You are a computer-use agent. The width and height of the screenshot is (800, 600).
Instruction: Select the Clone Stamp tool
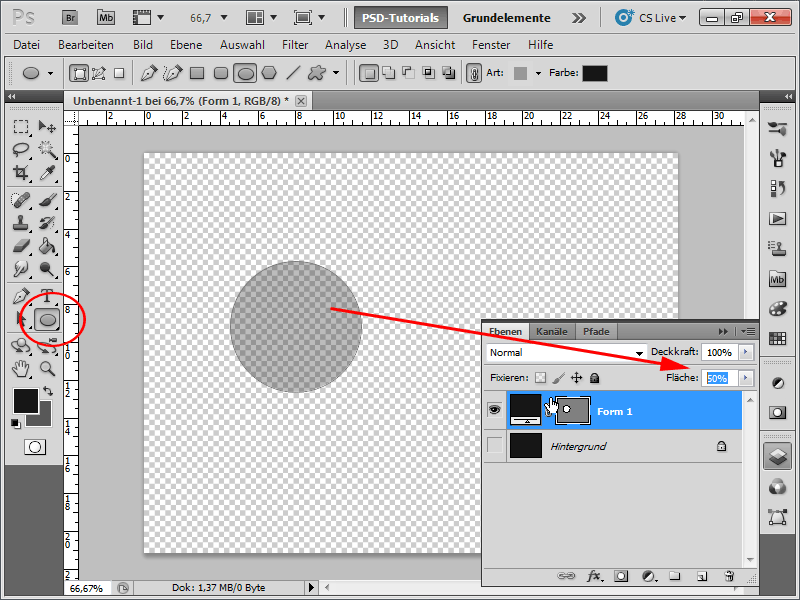coord(21,223)
